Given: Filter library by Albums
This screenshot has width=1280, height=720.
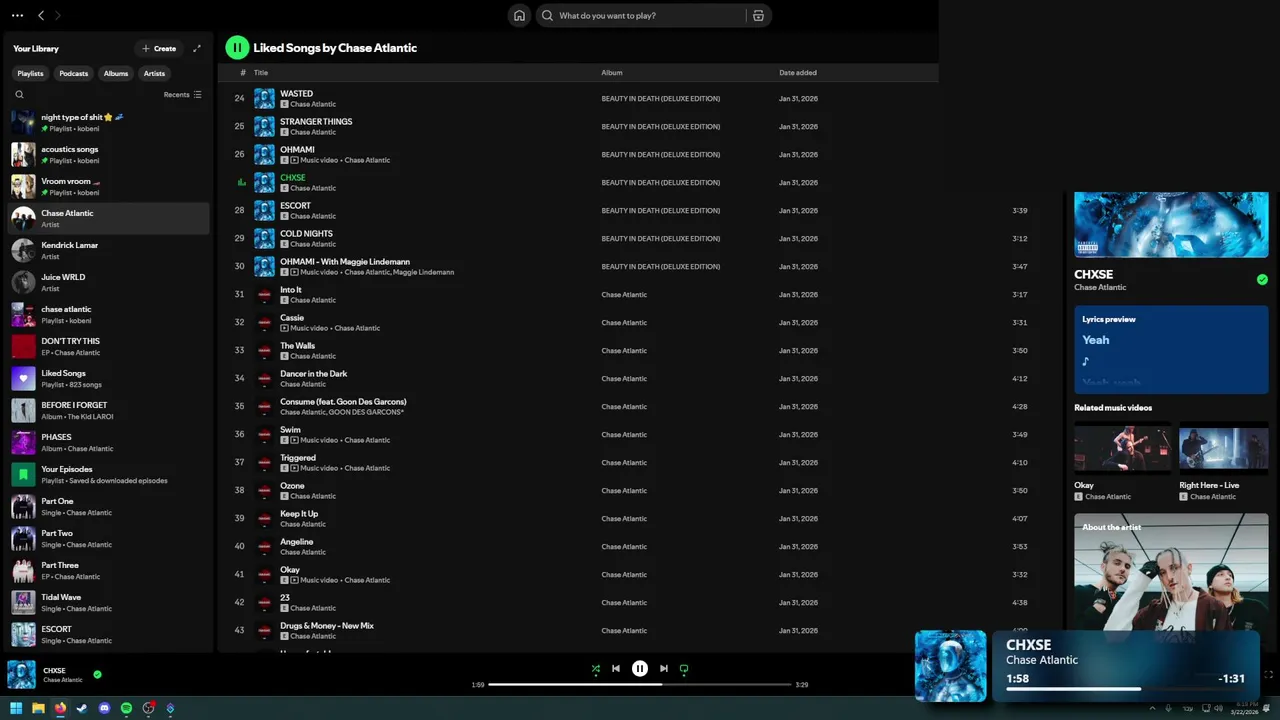Looking at the screenshot, I should 116,73.
